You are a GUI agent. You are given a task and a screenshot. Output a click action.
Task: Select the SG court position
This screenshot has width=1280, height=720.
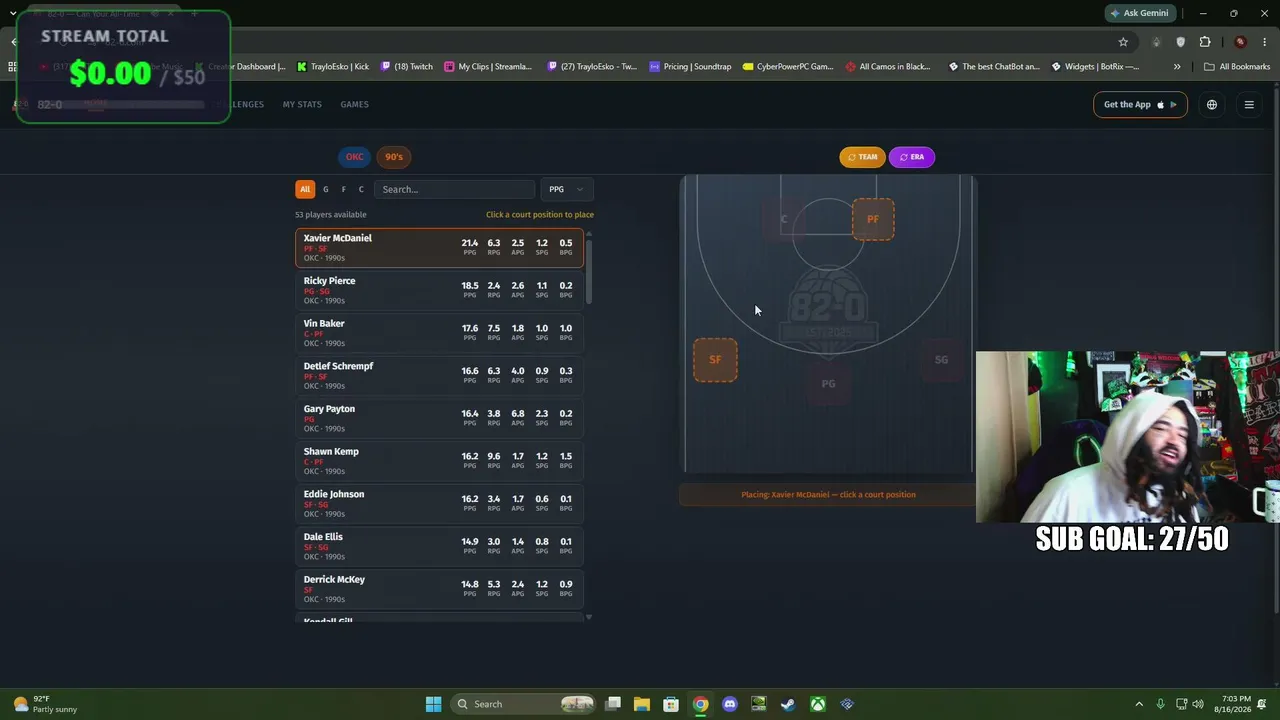click(941, 360)
